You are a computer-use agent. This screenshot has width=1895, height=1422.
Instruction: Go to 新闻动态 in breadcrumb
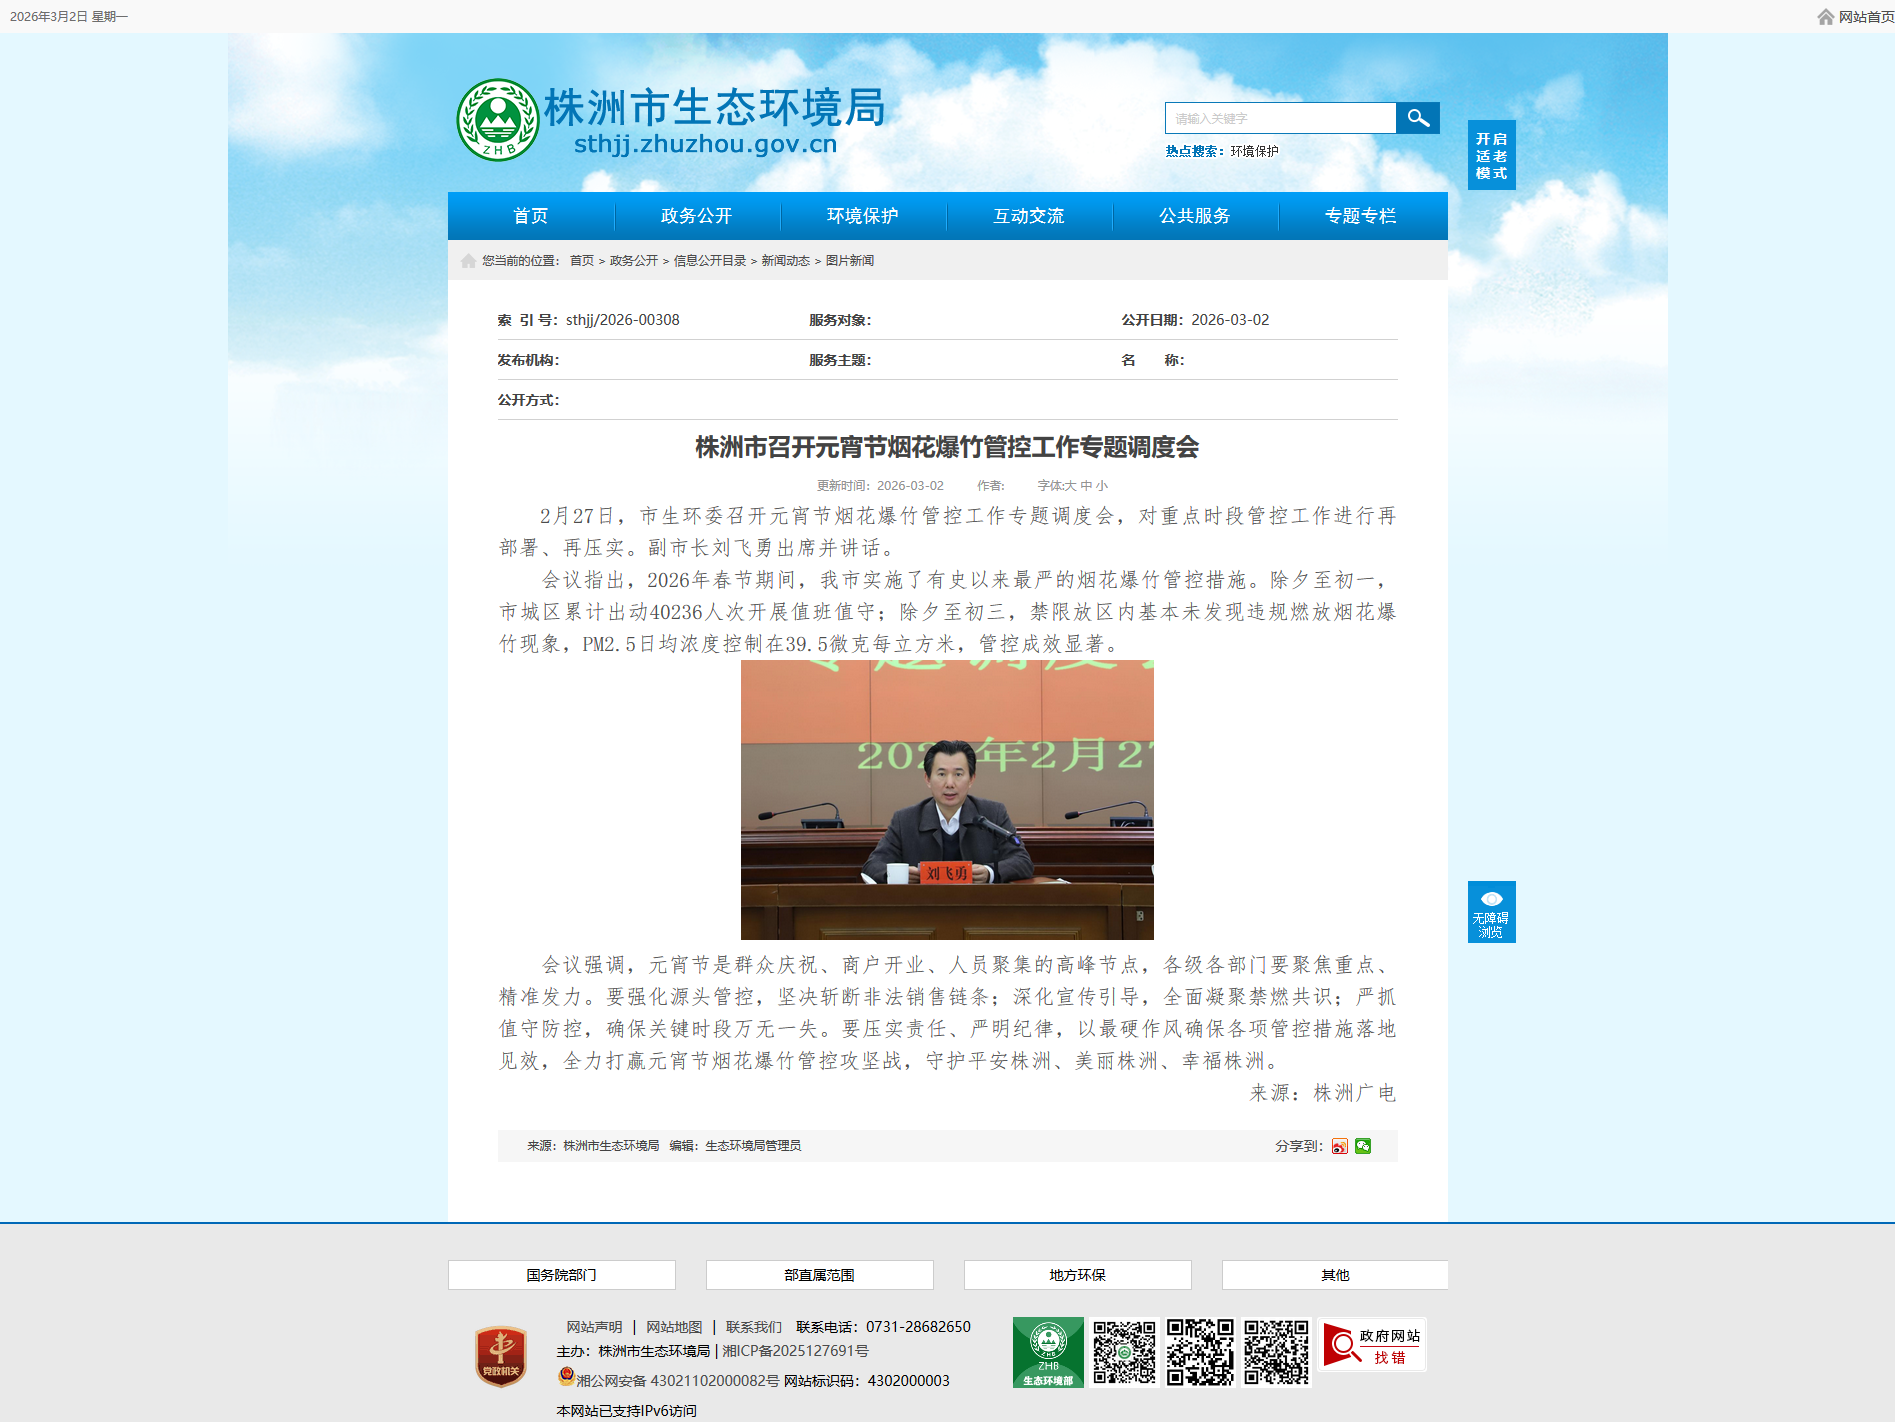785,261
